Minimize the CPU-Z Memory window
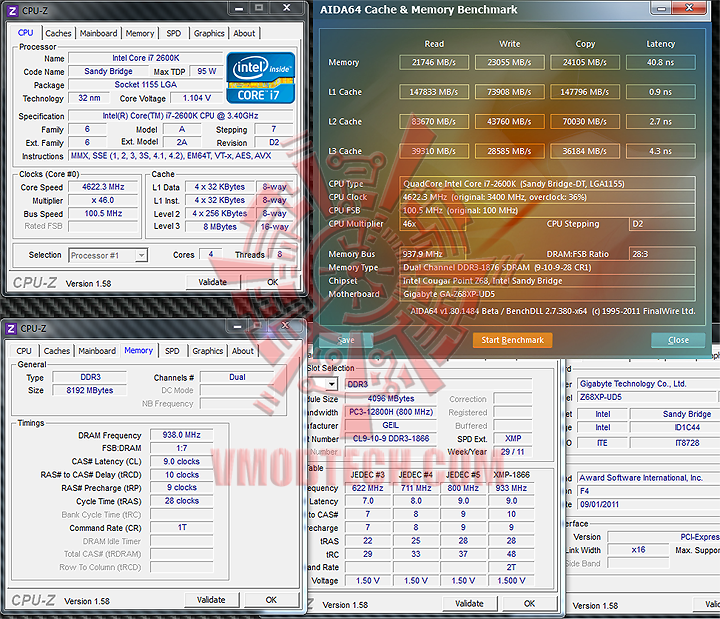 237,326
